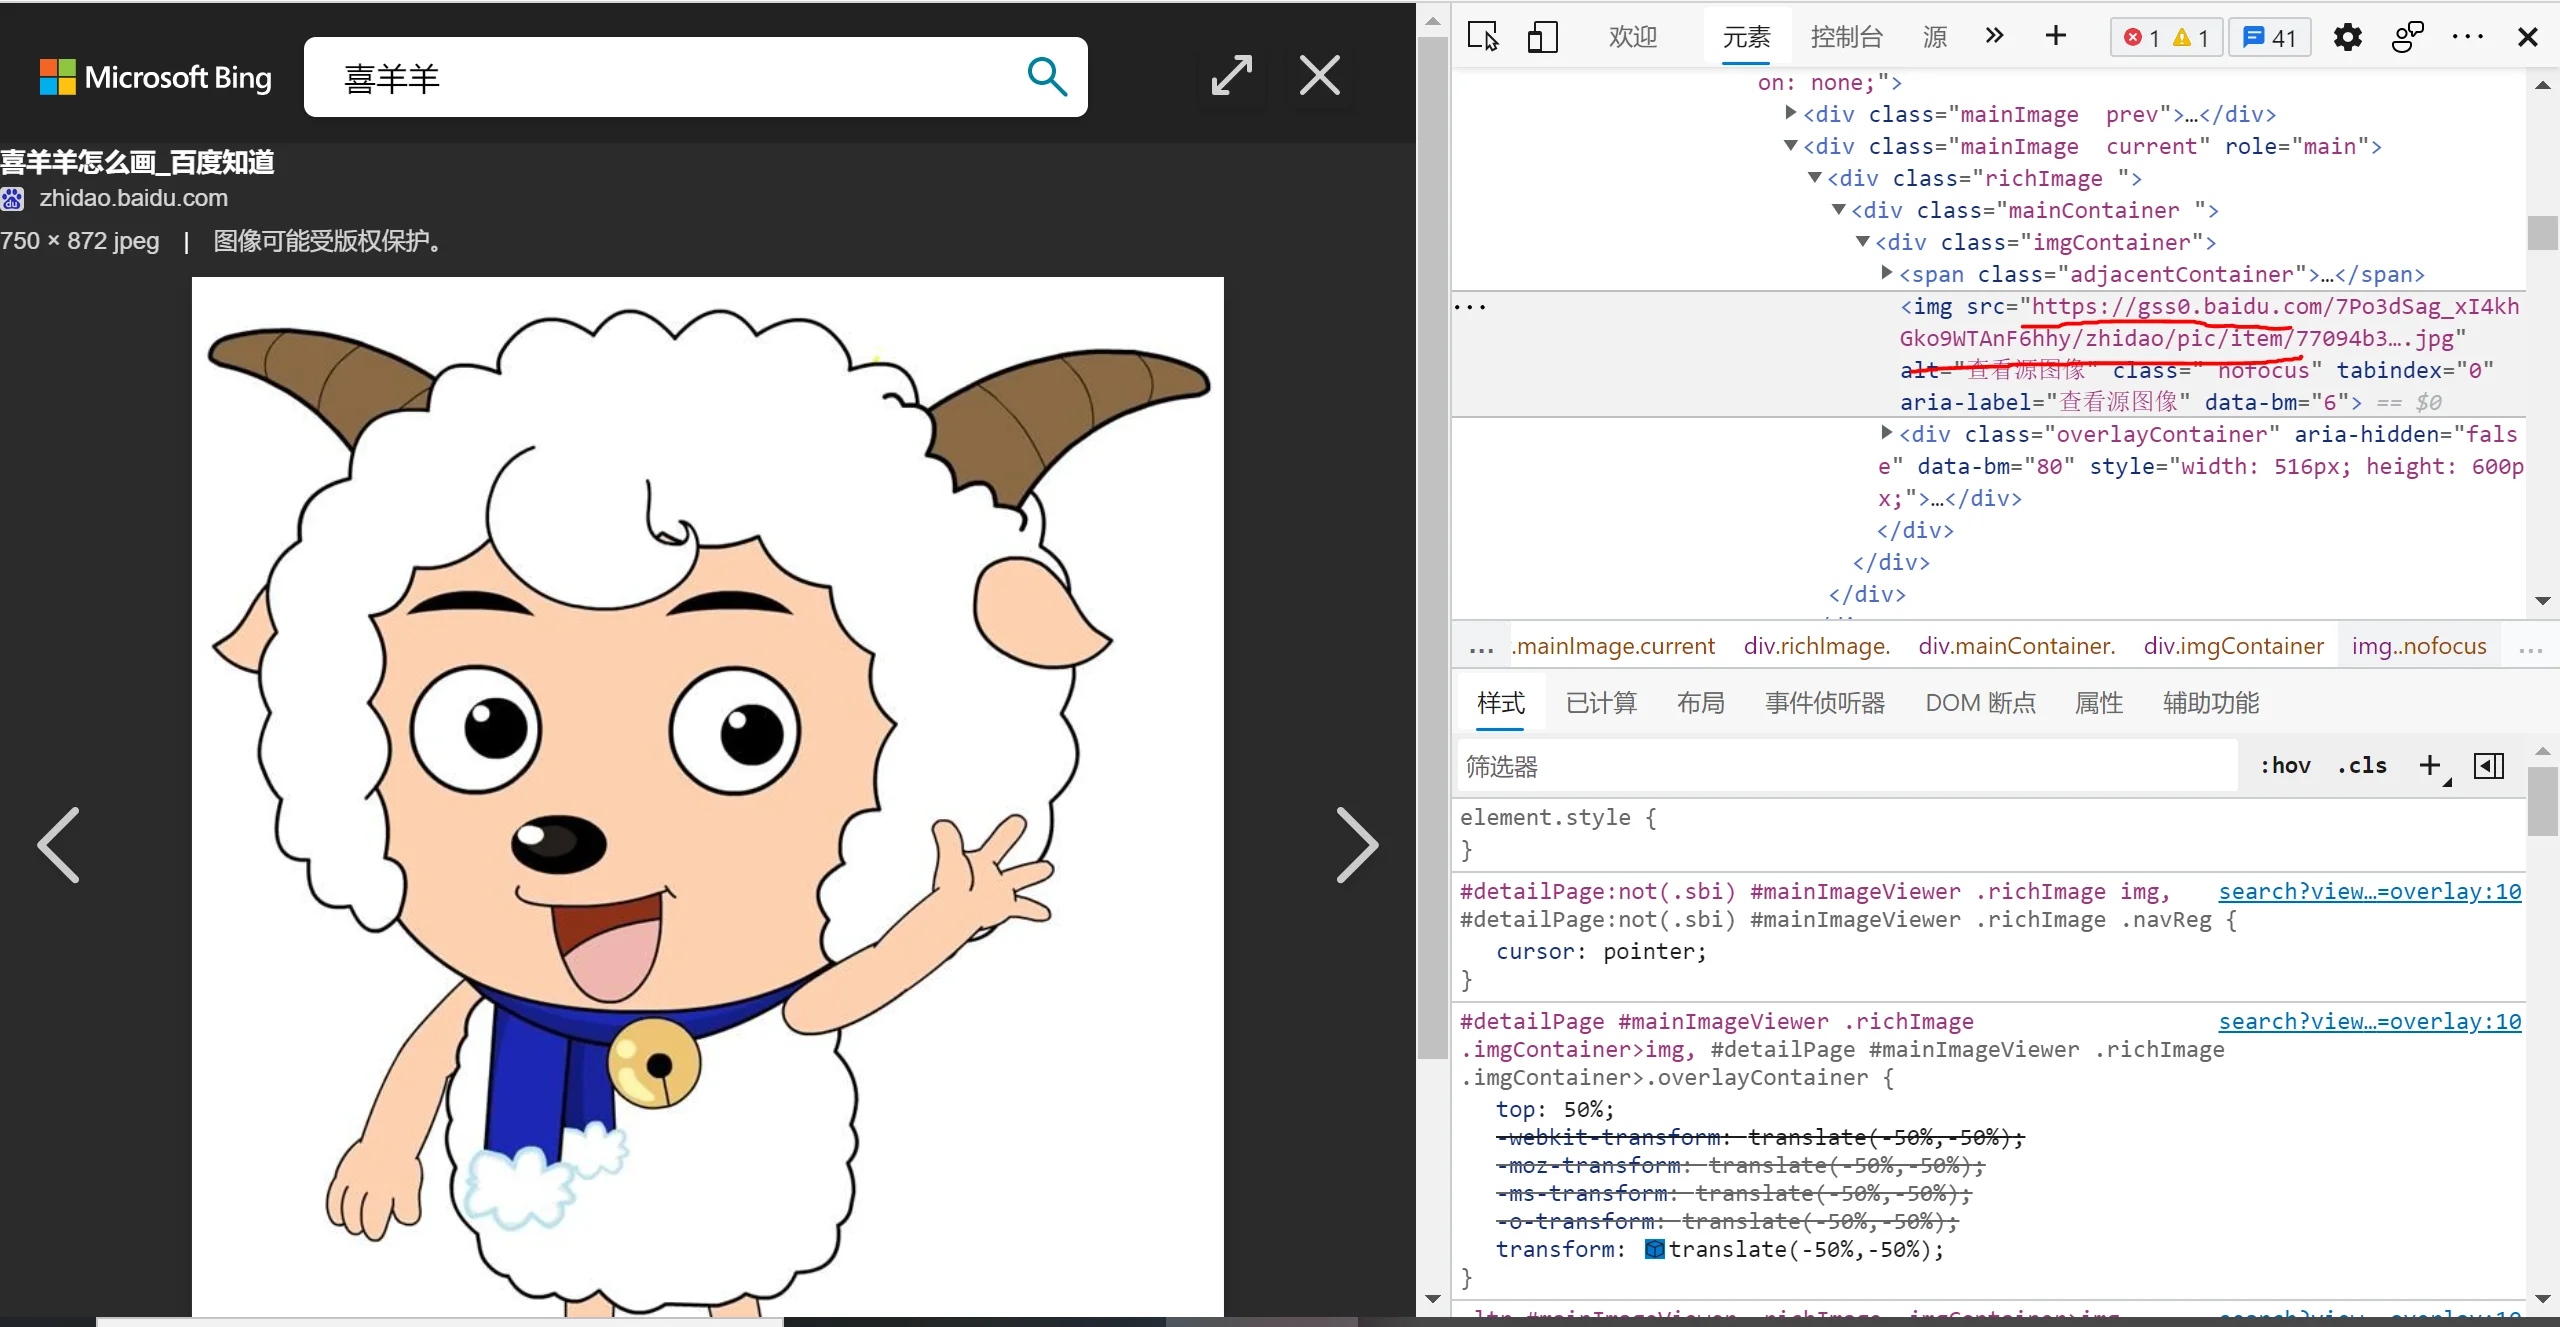Switch to the 元素 tab
The width and height of the screenshot is (2560, 1327).
[x=1746, y=37]
